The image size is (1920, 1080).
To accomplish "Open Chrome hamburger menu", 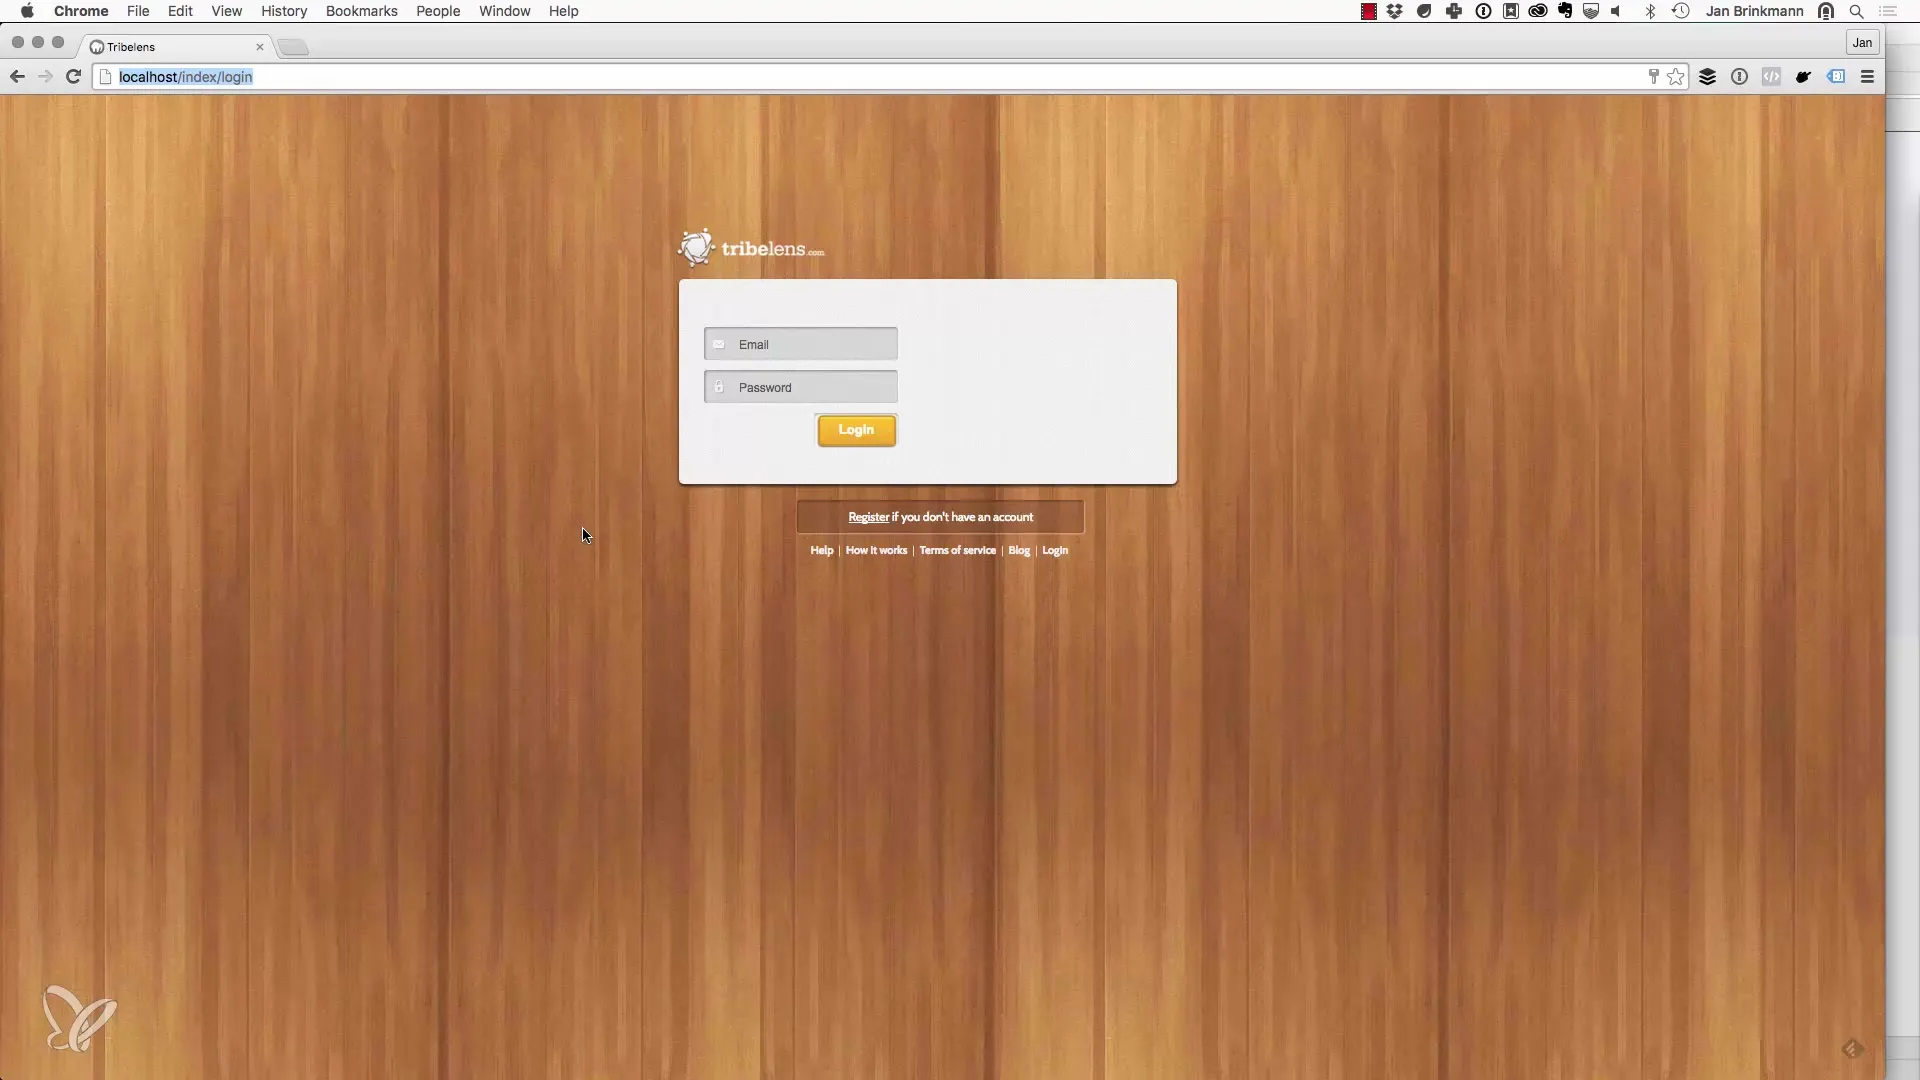I will [1867, 77].
